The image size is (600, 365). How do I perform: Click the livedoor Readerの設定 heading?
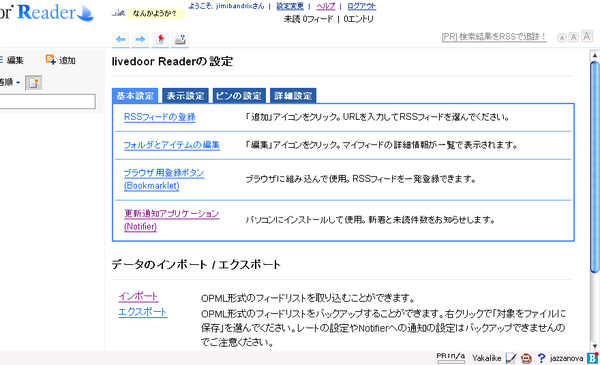172,62
